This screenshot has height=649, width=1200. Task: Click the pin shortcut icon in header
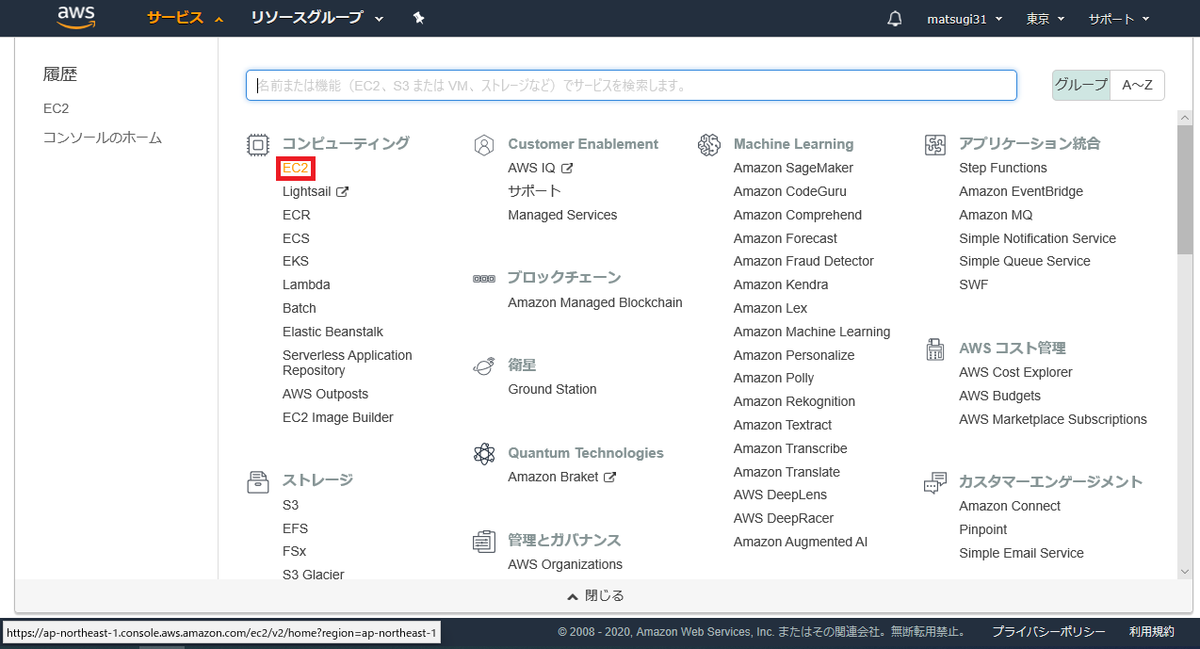tap(419, 18)
